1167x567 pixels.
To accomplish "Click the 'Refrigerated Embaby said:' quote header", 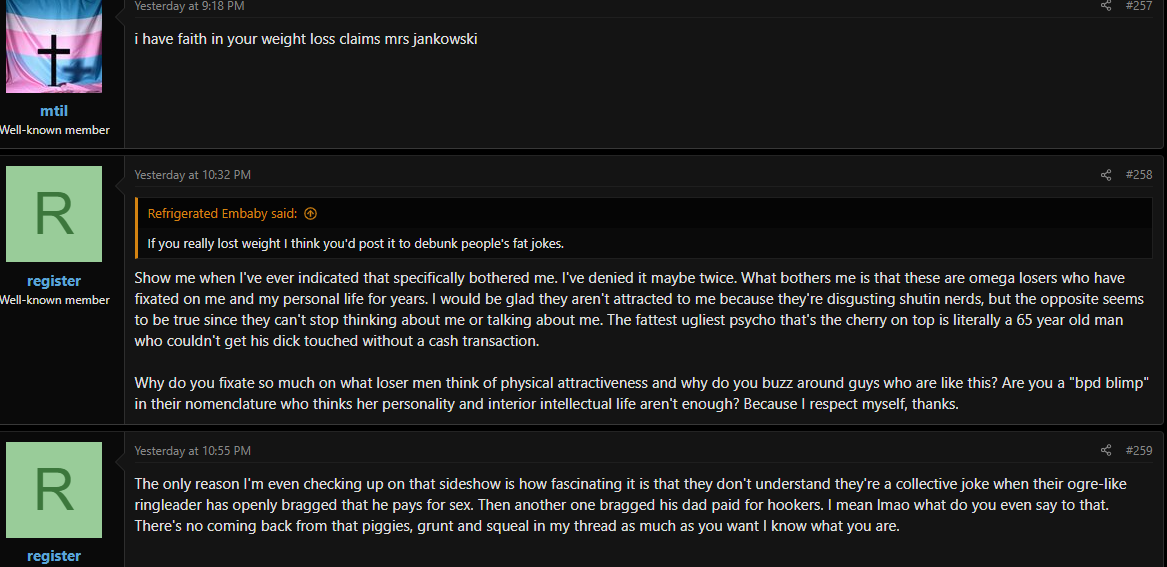I will (222, 214).
